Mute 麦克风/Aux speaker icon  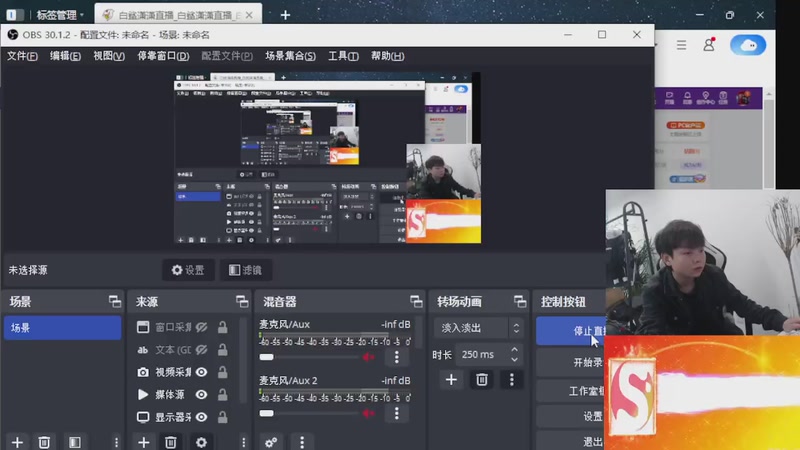click(x=368, y=357)
